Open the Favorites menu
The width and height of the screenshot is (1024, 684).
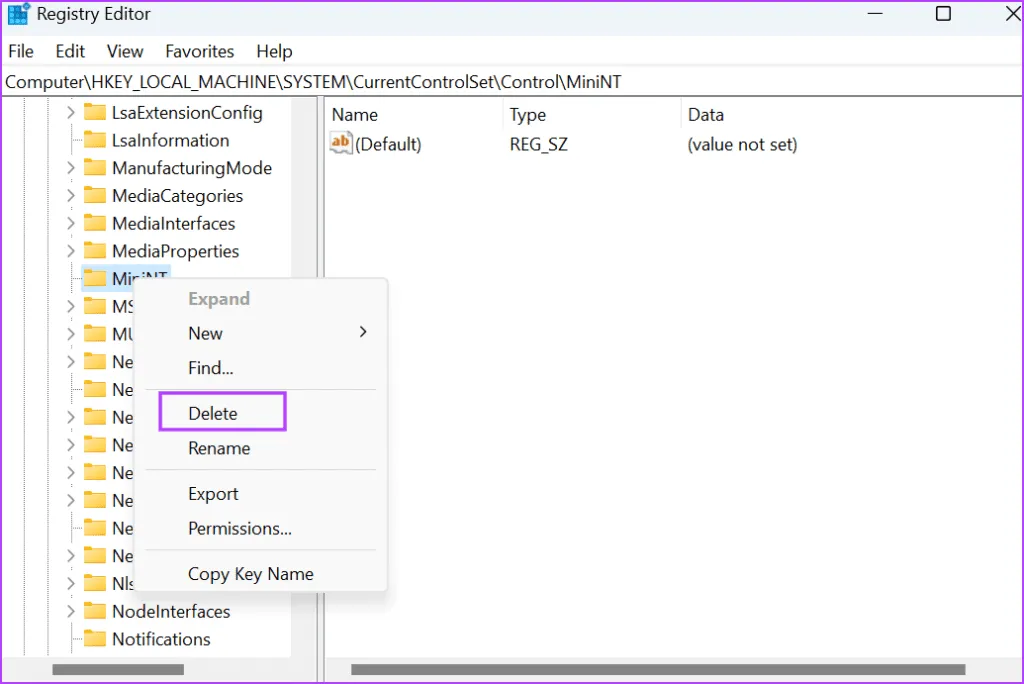coord(199,51)
